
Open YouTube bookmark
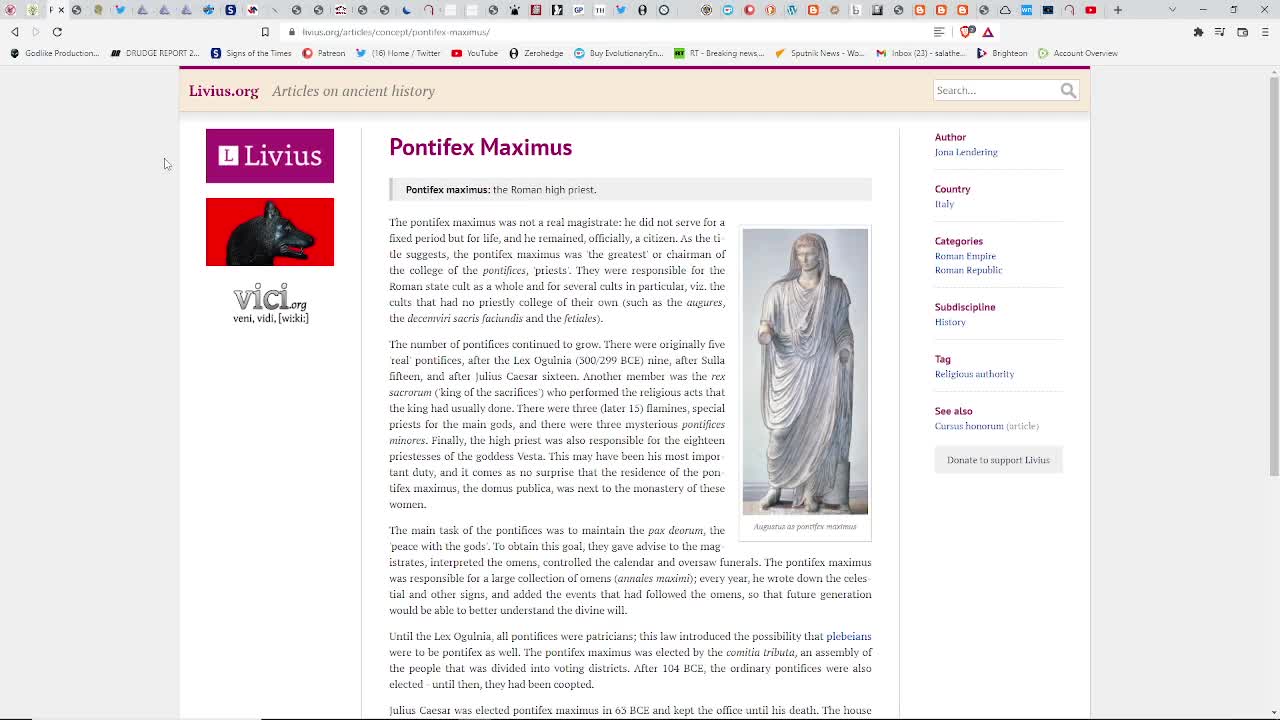[475, 53]
